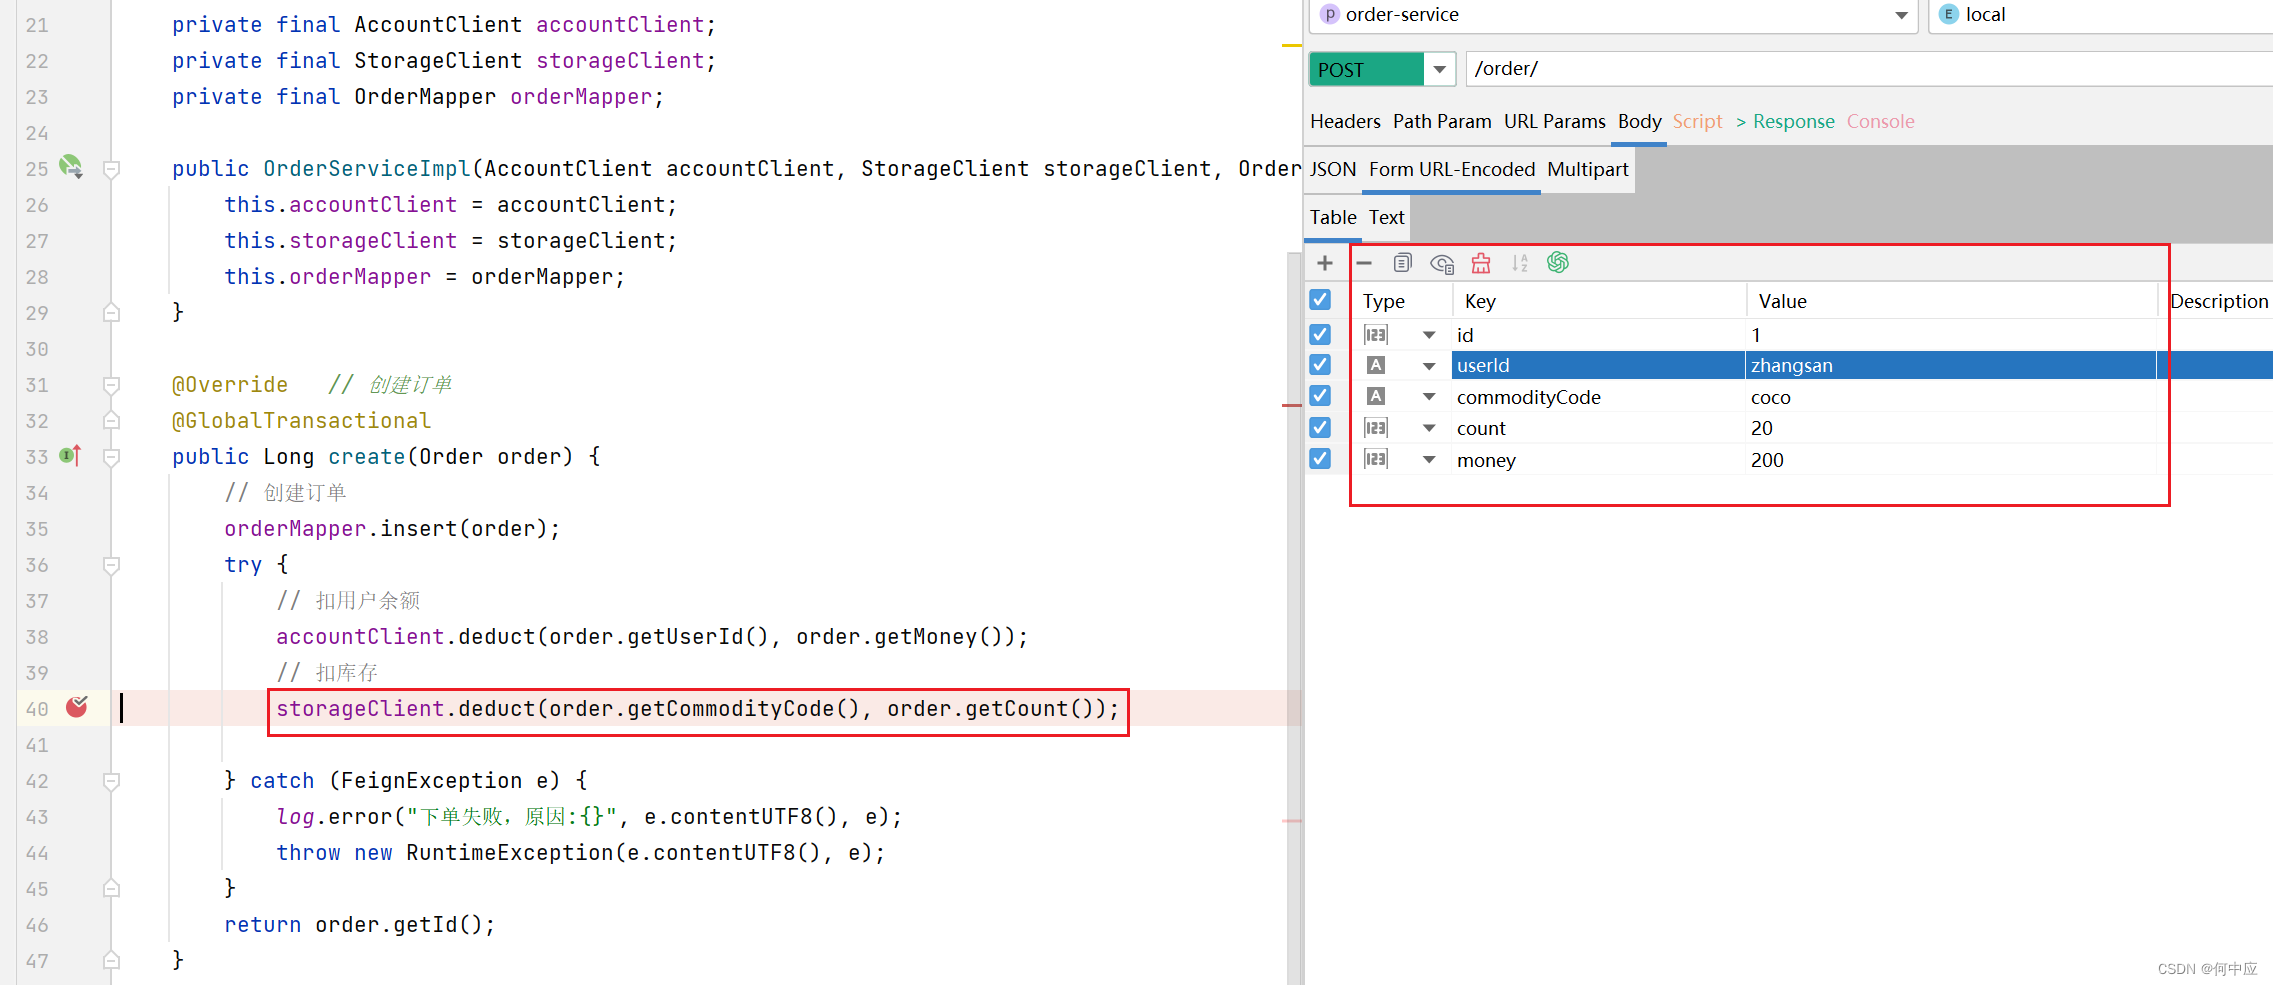2273x985 pixels.
Task: Open type dropdown for money row
Action: coord(1429,460)
